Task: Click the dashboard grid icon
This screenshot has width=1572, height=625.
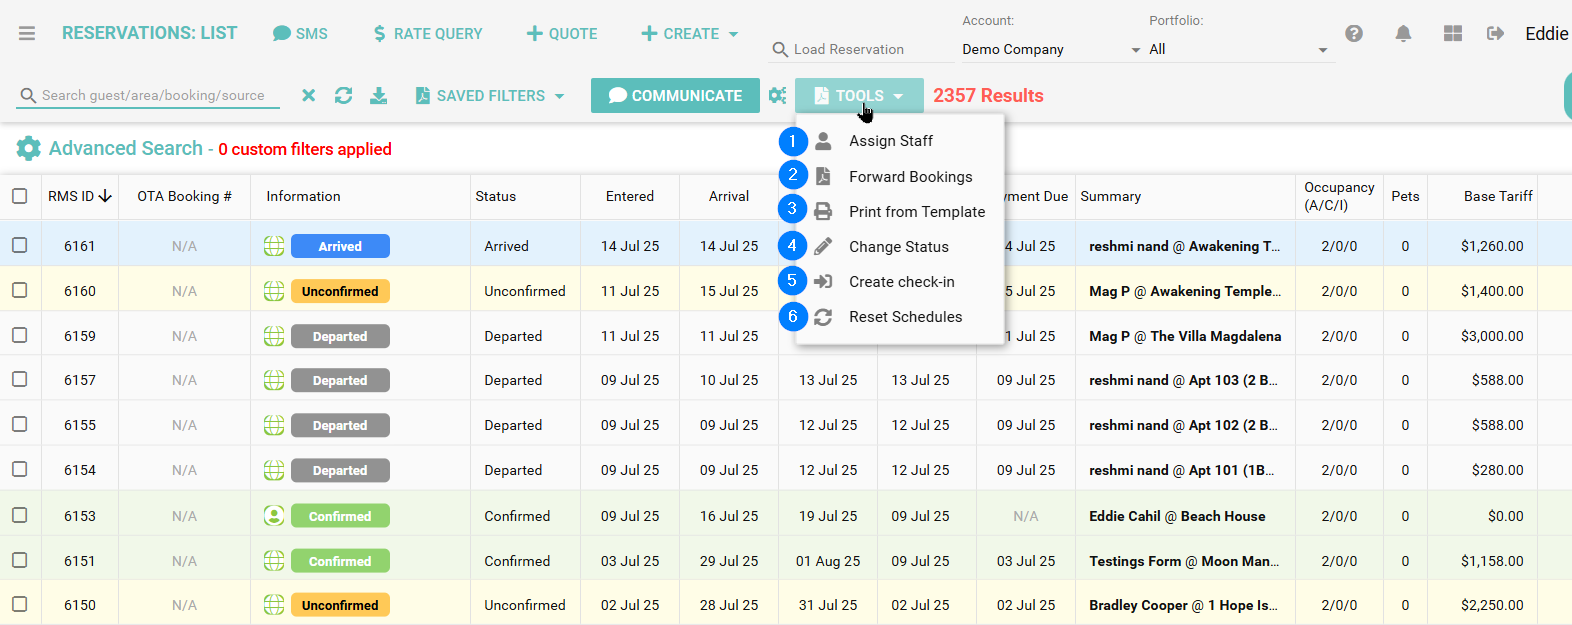Action: 1453,34
